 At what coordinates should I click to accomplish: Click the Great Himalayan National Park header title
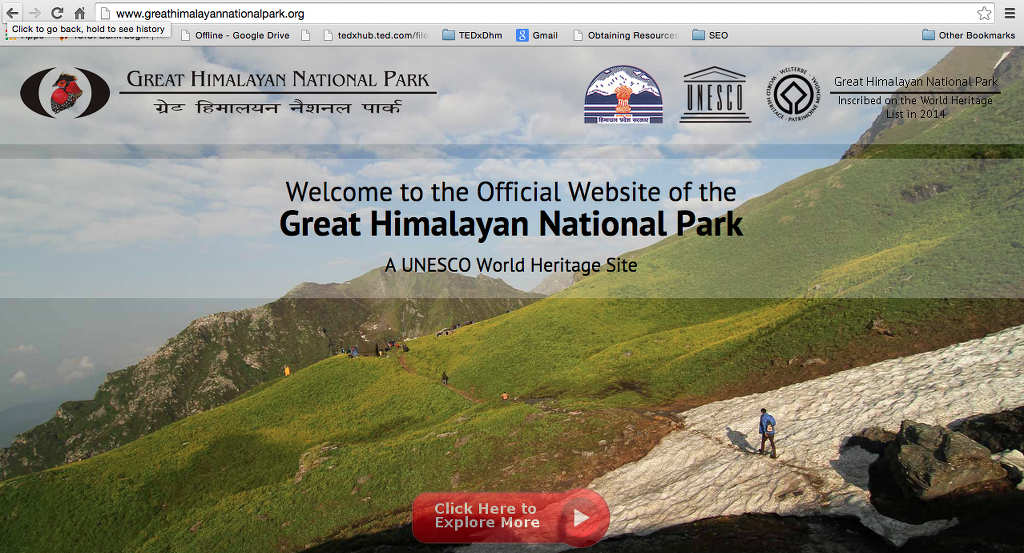click(278, 80)
